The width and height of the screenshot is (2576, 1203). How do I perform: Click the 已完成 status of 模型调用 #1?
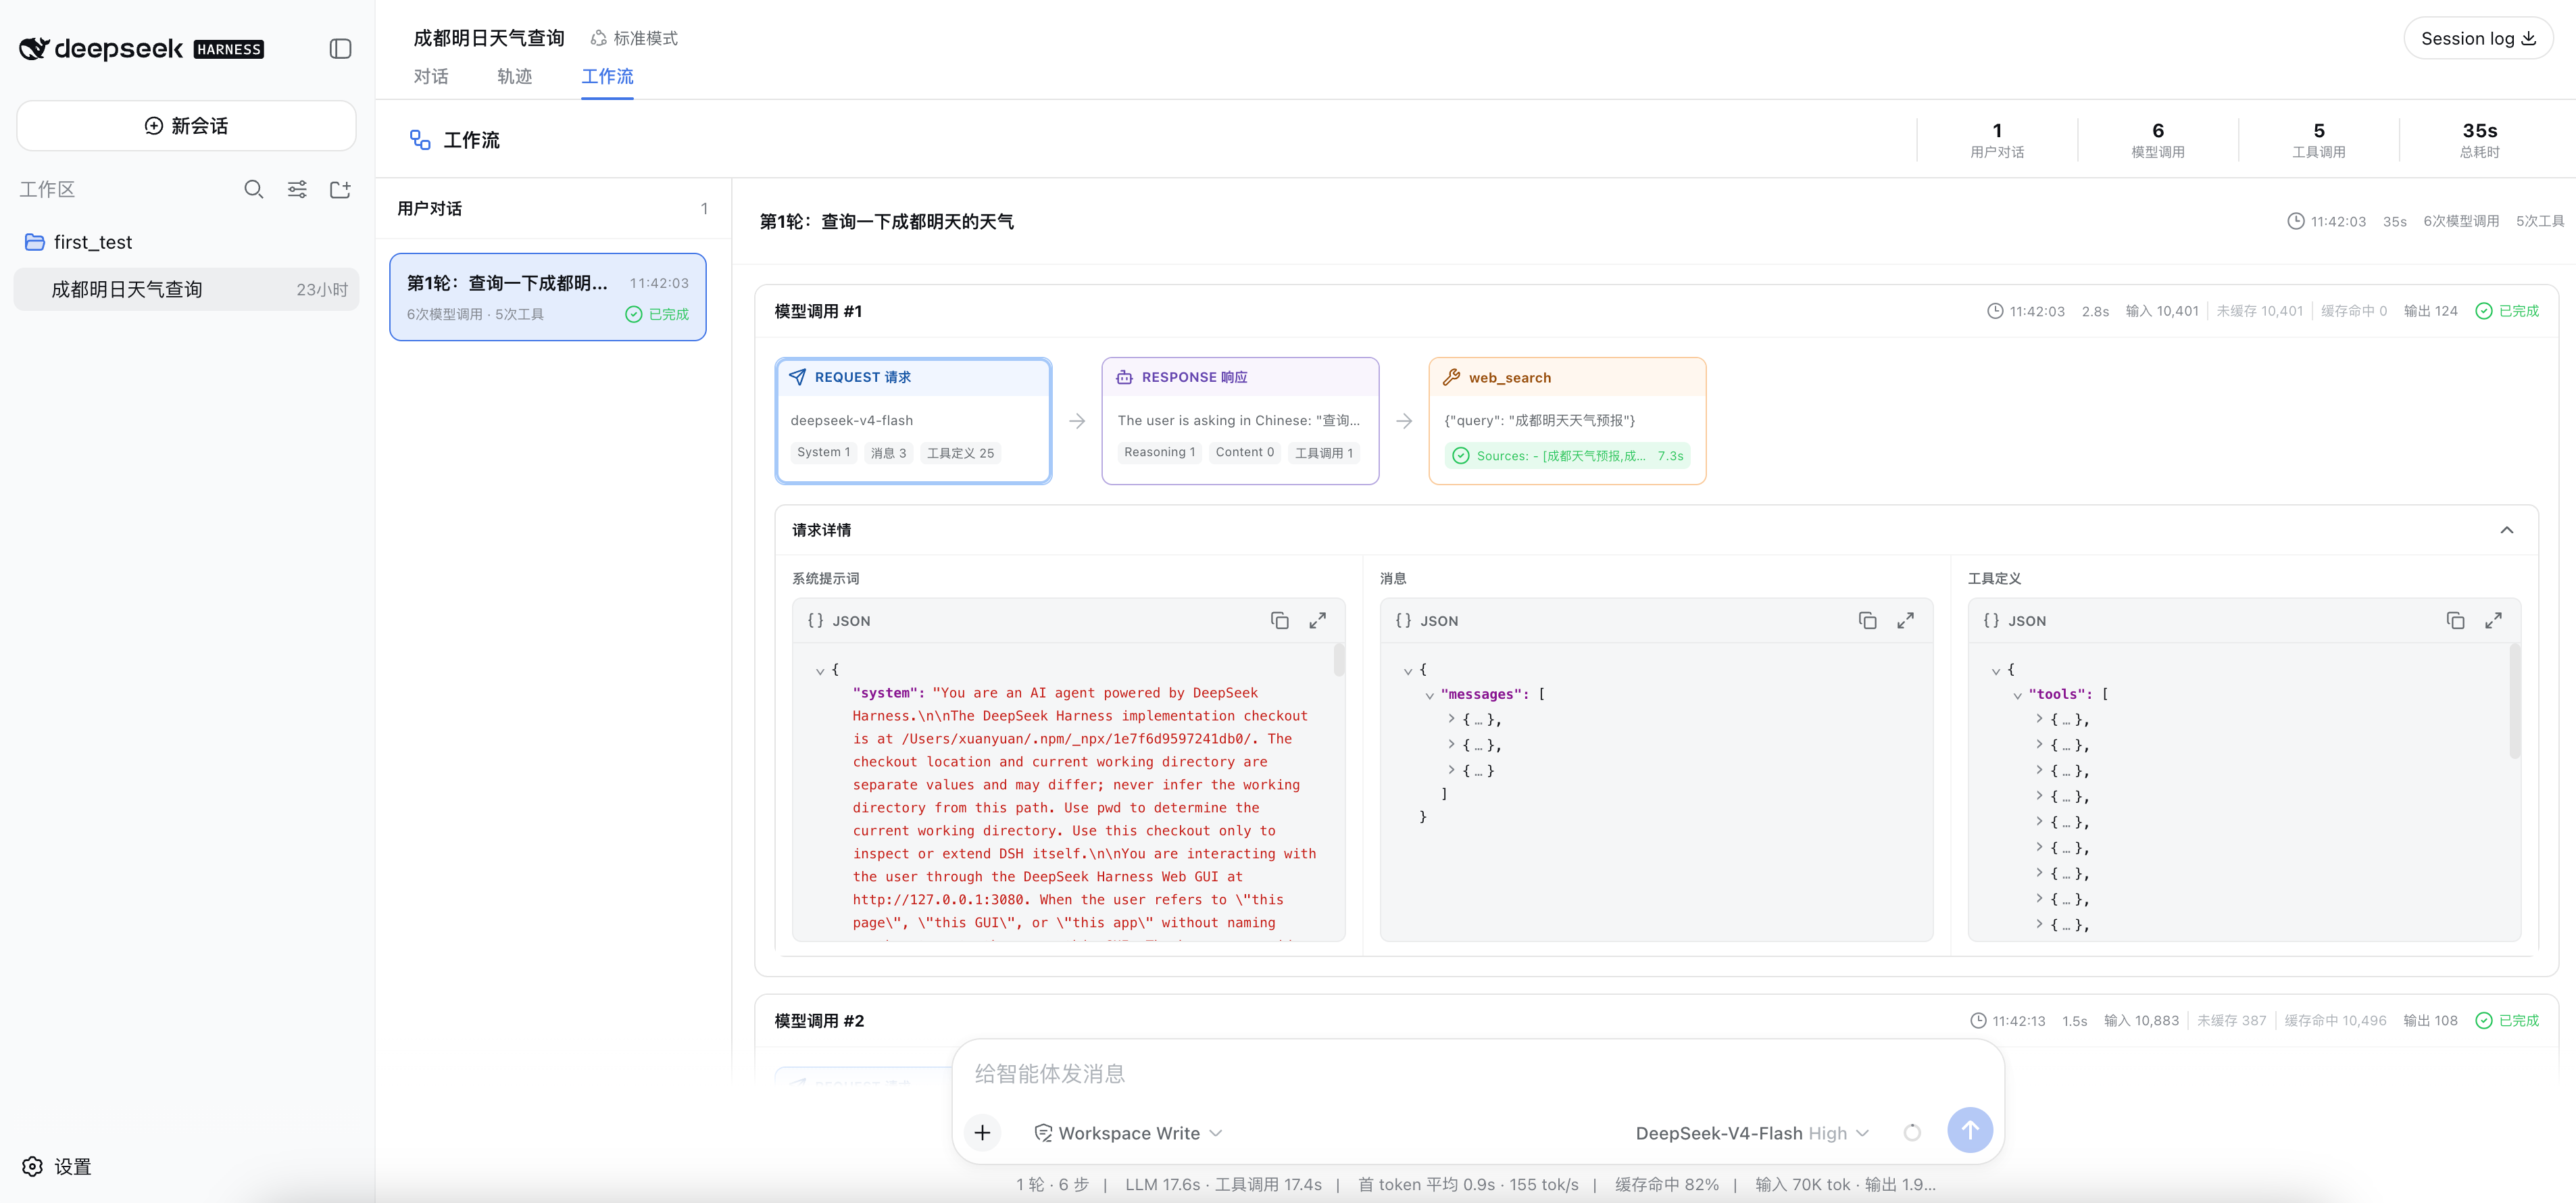click(2506, 312)
